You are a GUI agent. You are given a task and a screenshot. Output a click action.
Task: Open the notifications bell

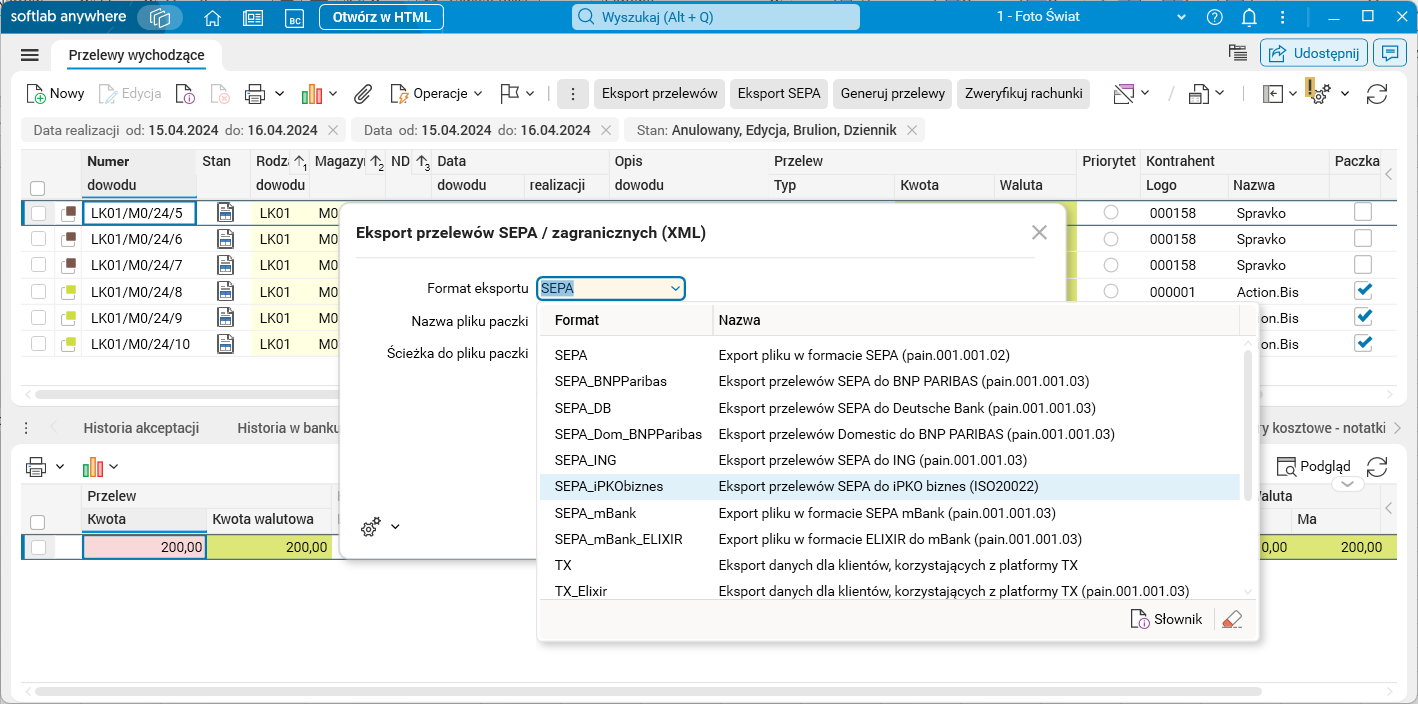click(1249, 17)
